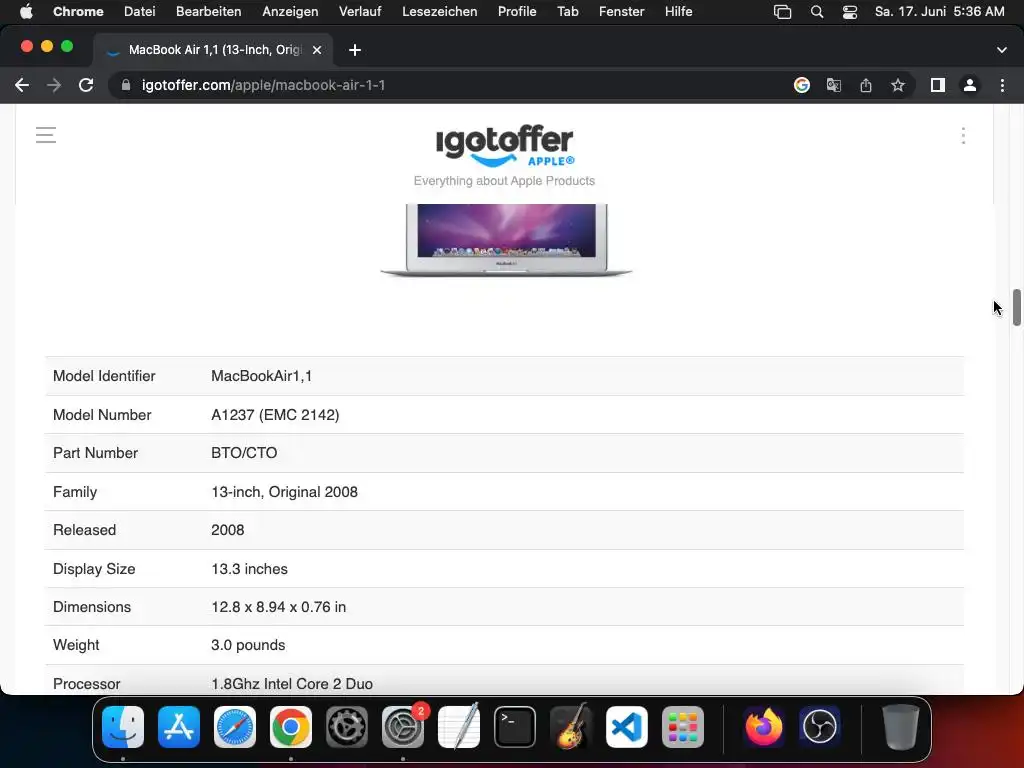Open the hamburger menu on igotoffer page
Screen dimensions: 1024x768
pyautogui.click(x=46, y=135)
